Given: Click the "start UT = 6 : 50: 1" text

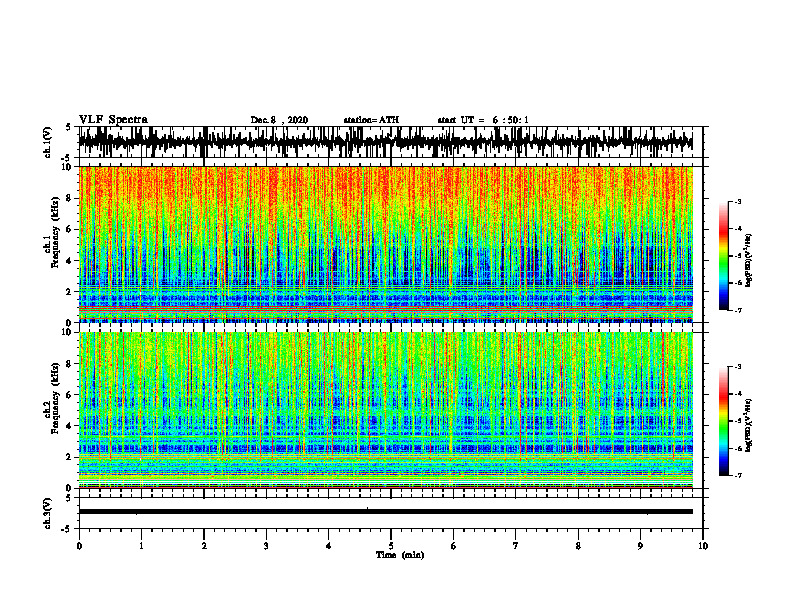Looking at the screenshot, I should click(x=483, y=120).
